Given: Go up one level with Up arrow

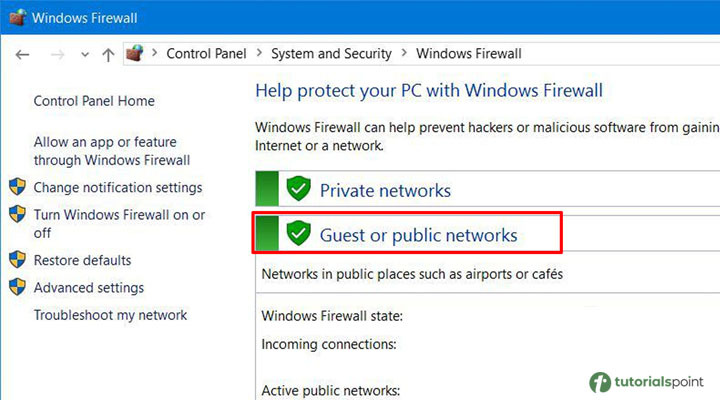Looking at the screenshot, I should coord(108,54).
